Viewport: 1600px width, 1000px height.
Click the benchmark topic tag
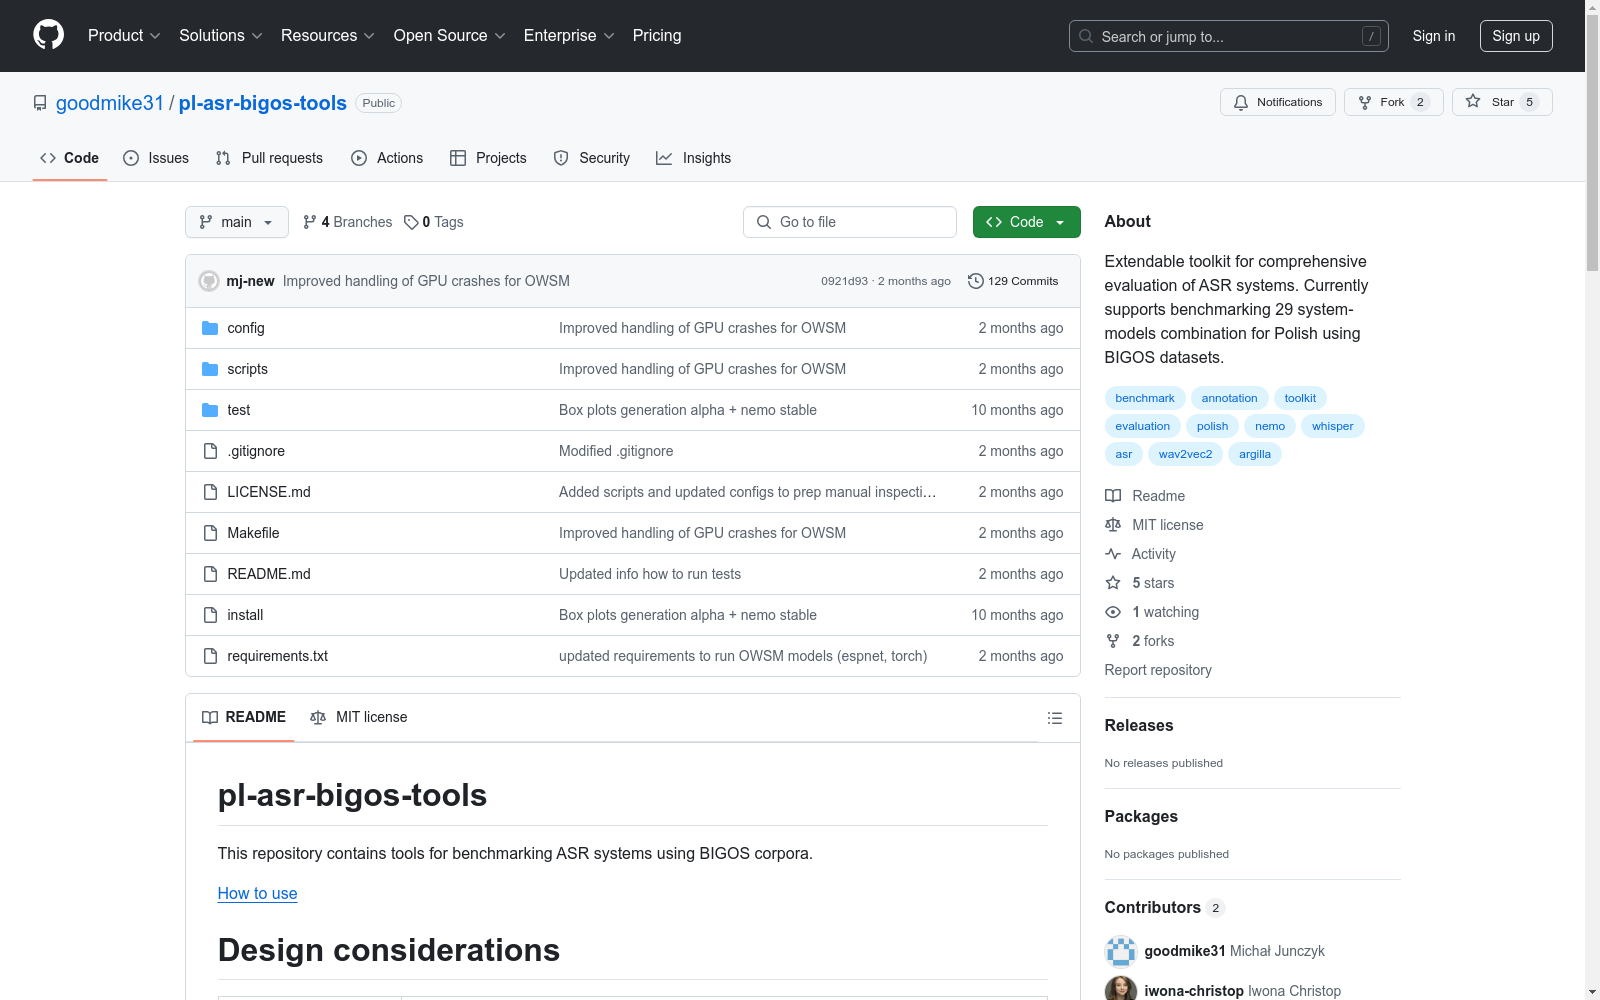click(x=1145, y=398)
